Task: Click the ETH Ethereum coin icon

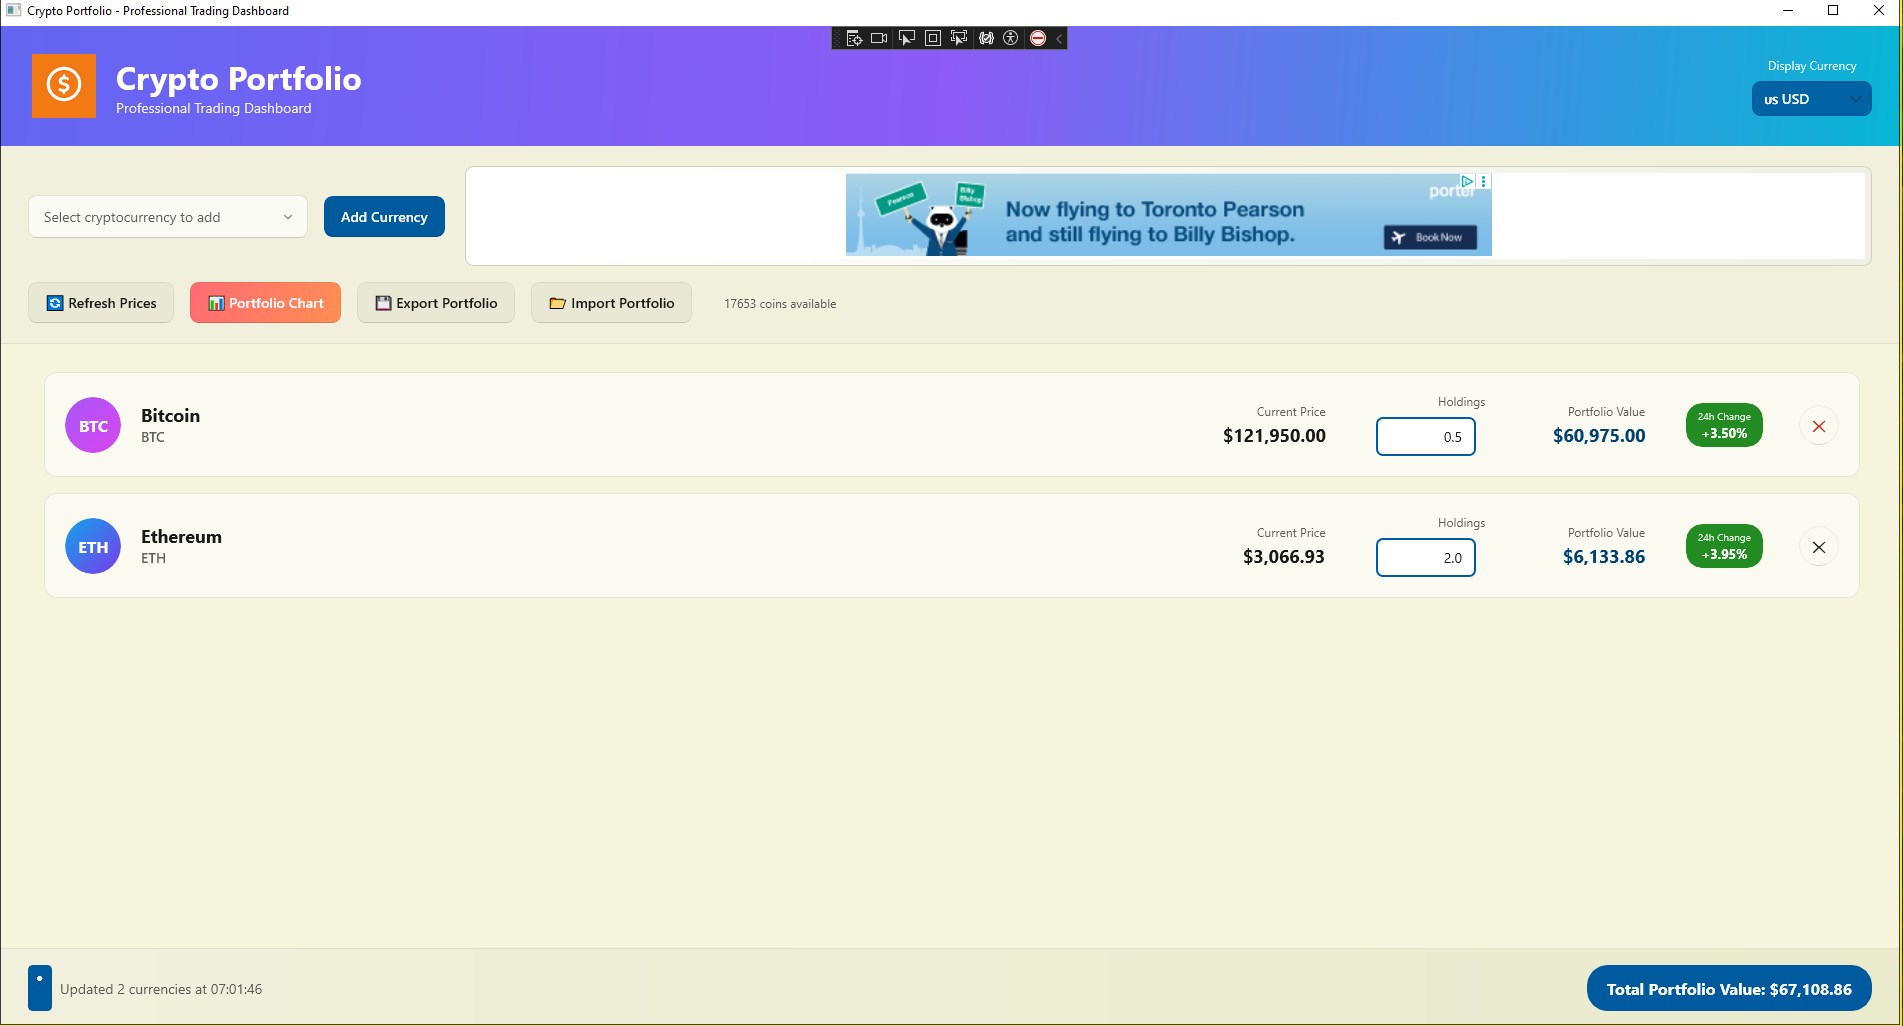Action: point(92,546)
